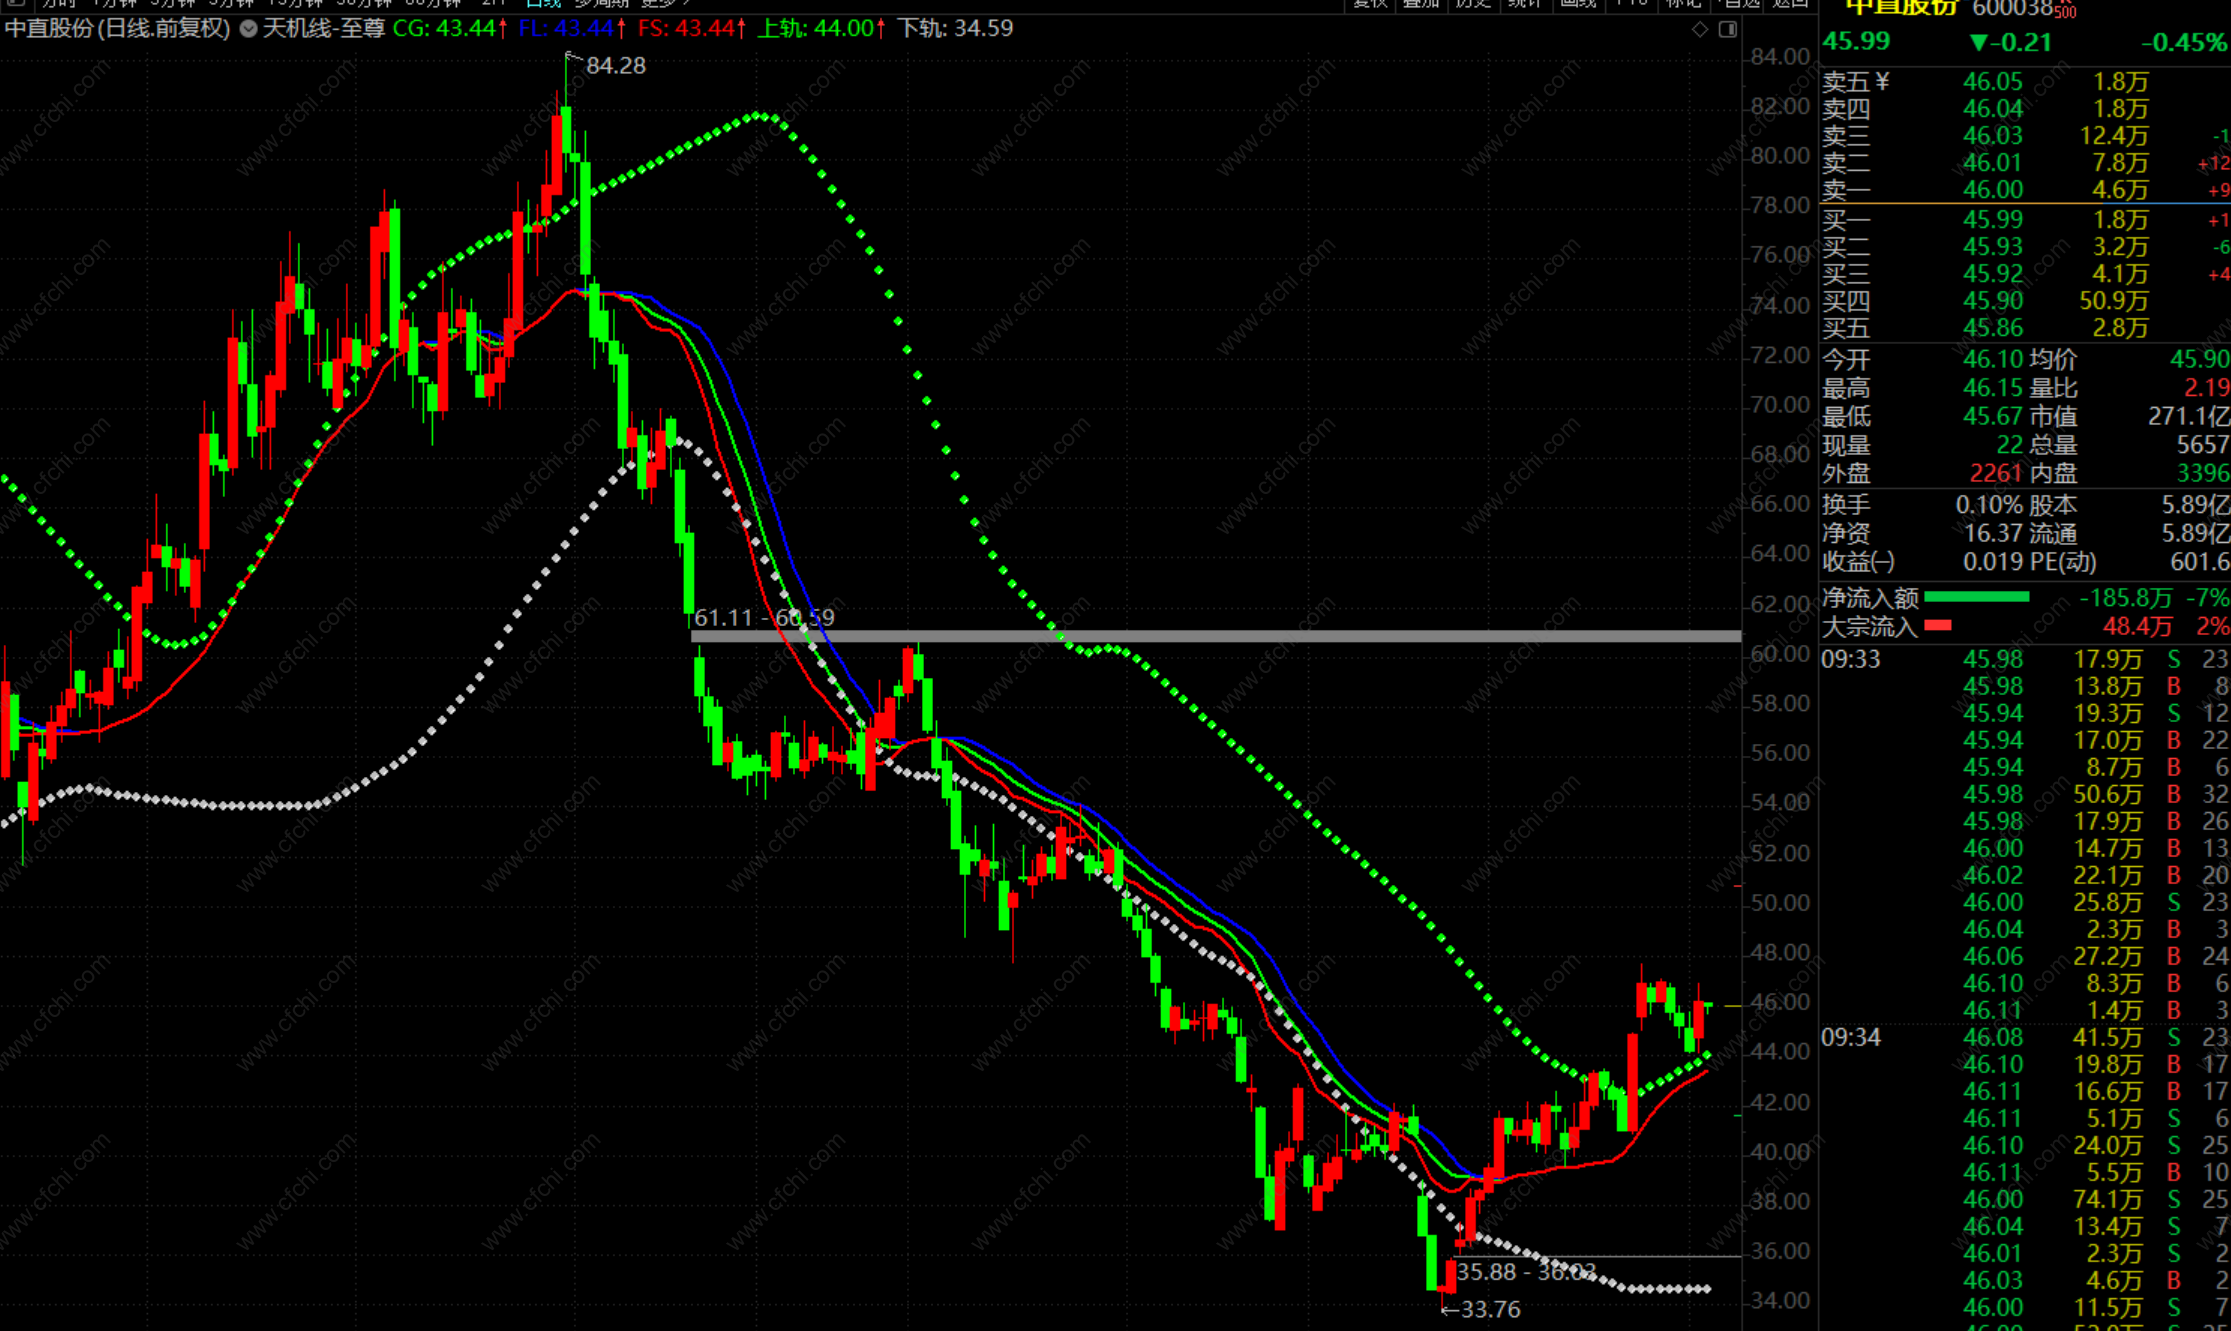Open the 天机线-至尊 indicator dropdown arrow
The width and height of the screenshot is (2231, 1331).
[x=248, y=29]
